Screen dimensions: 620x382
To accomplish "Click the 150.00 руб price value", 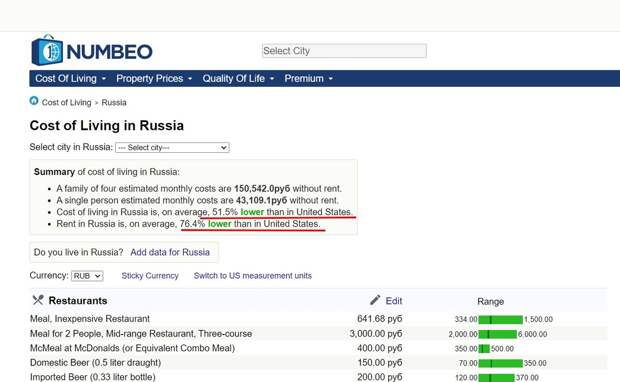I will click(x=380, y=363).
